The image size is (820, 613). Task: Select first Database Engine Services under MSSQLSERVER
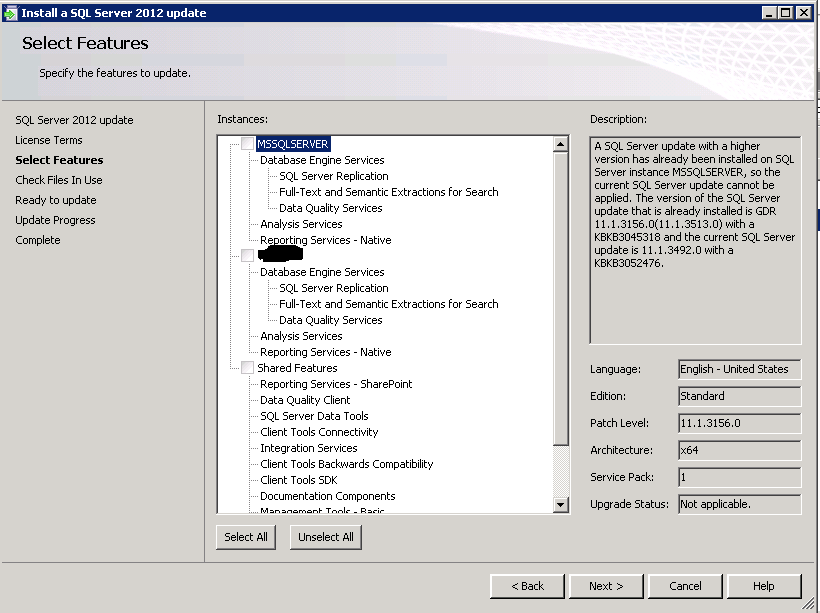coord(322,160)
